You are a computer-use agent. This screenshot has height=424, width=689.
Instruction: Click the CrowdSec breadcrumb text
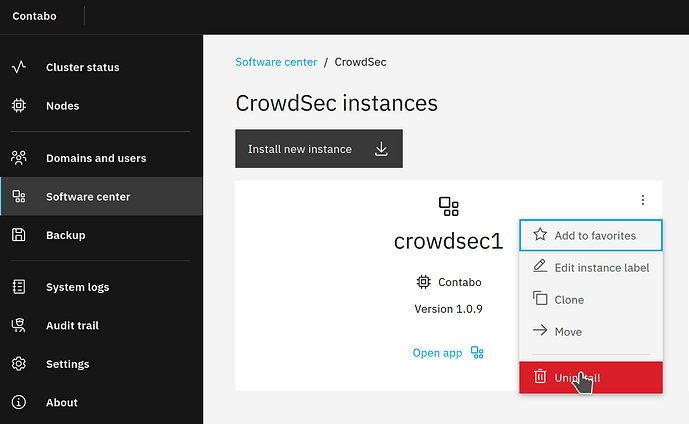tap(360, 62)
